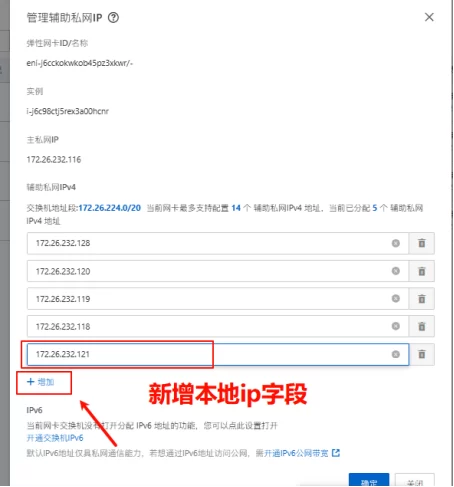The height and width of the screenshot is (487, 454).
Task: Focus the 172.26.232.121 input field
Action: click(218, 354)
